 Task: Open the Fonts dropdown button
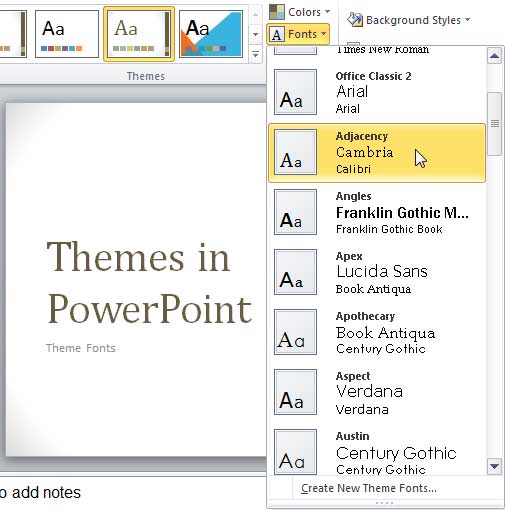pos(298,34)
